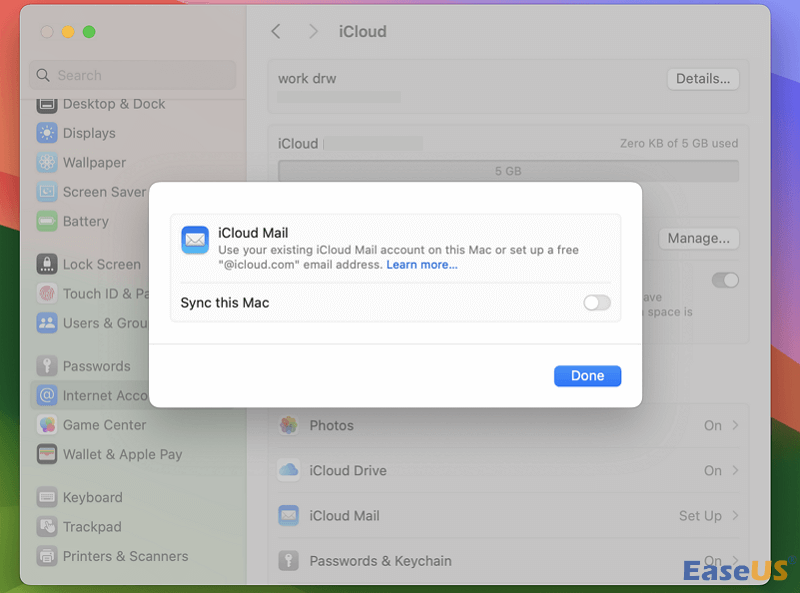Click the 'Sync this Mac' label
Image resolution: width=800 pixels, height=593 pixels.
tap(225, 303)
